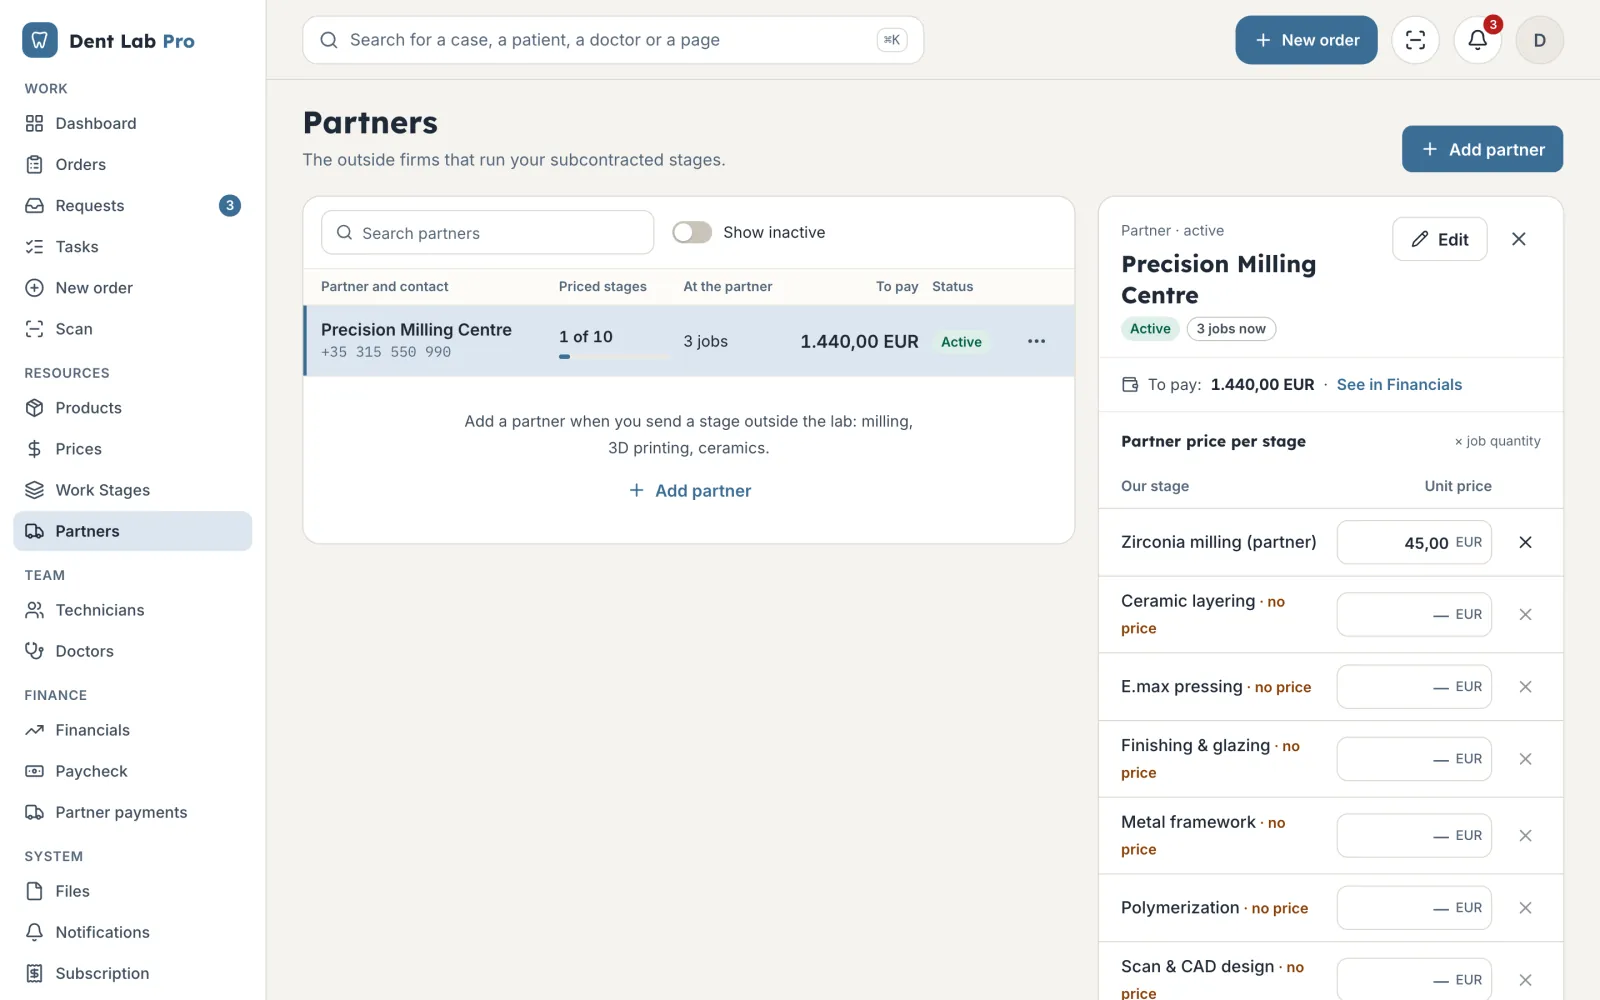Go to Dashboard in sidebar
Image resolution: width=1600 pixels, height=1000 pixels.
pos(133,123)
